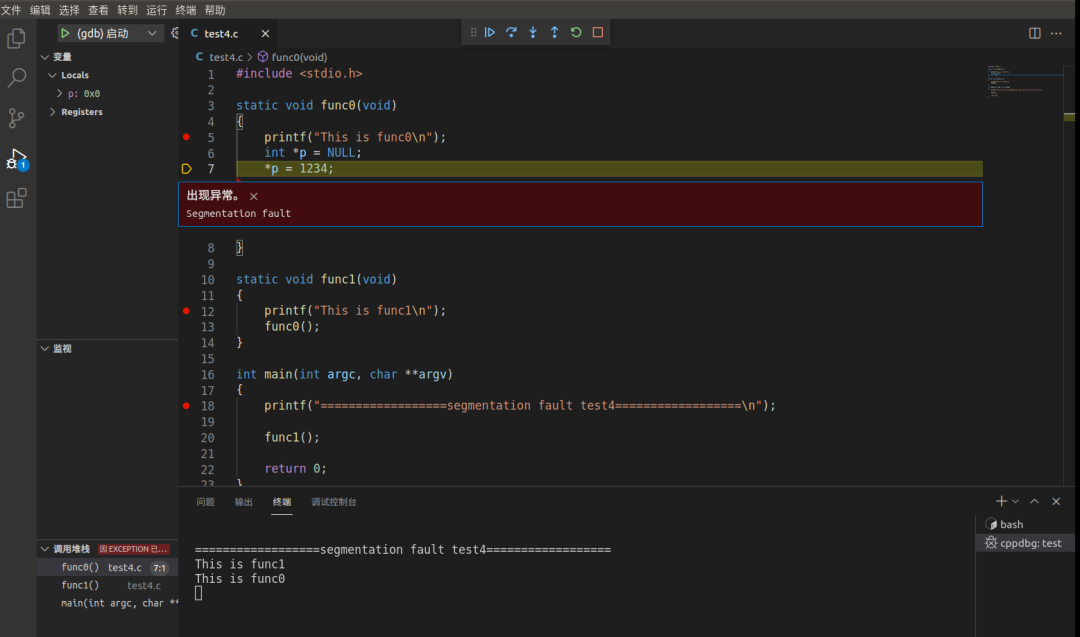1080x637 pixels.
Task: Remove the breakpoint on line 18
Action: (186, 406)
